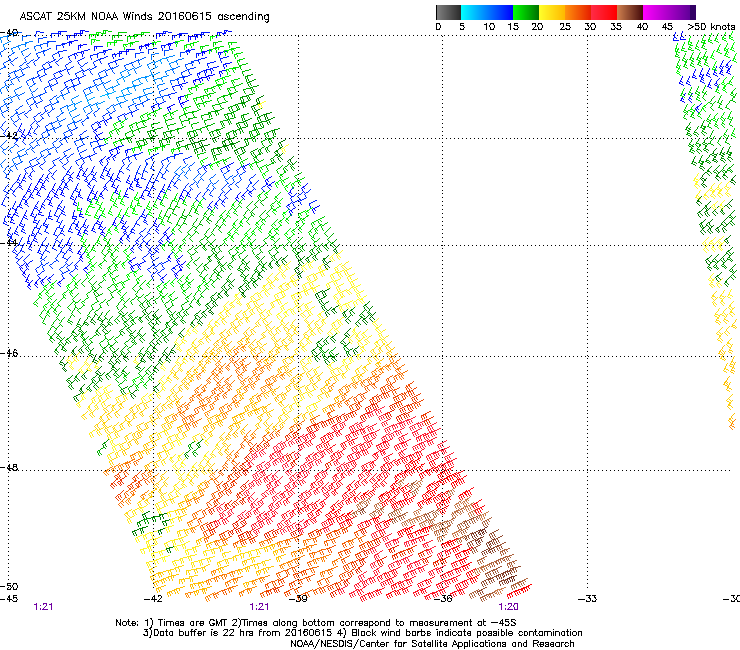
Task: Click the yellow 20-25 knots legend color
Action: point(552,12)
